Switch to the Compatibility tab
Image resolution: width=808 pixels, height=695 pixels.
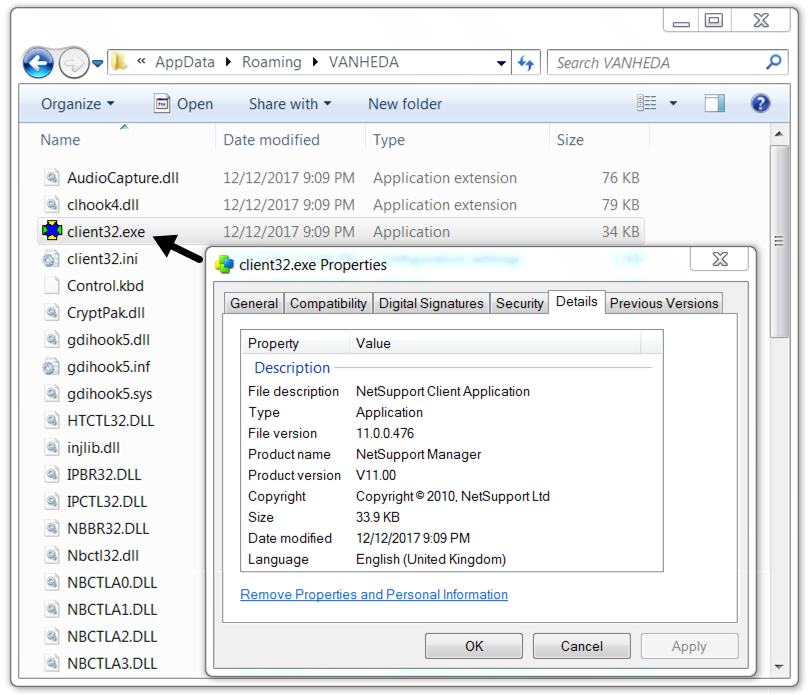(x=328, y=303)
